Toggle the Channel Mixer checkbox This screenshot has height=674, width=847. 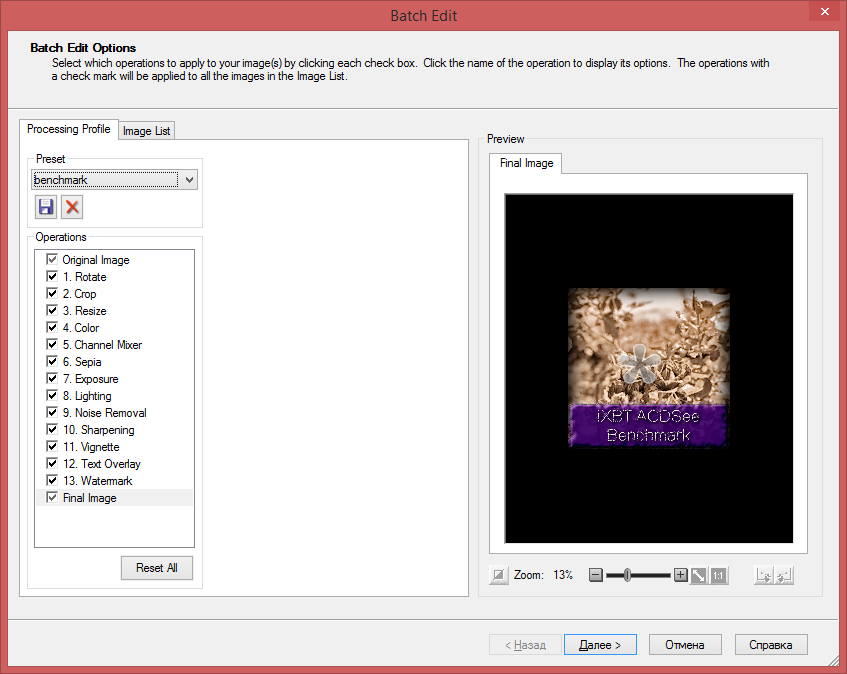[x=52, y=345]
